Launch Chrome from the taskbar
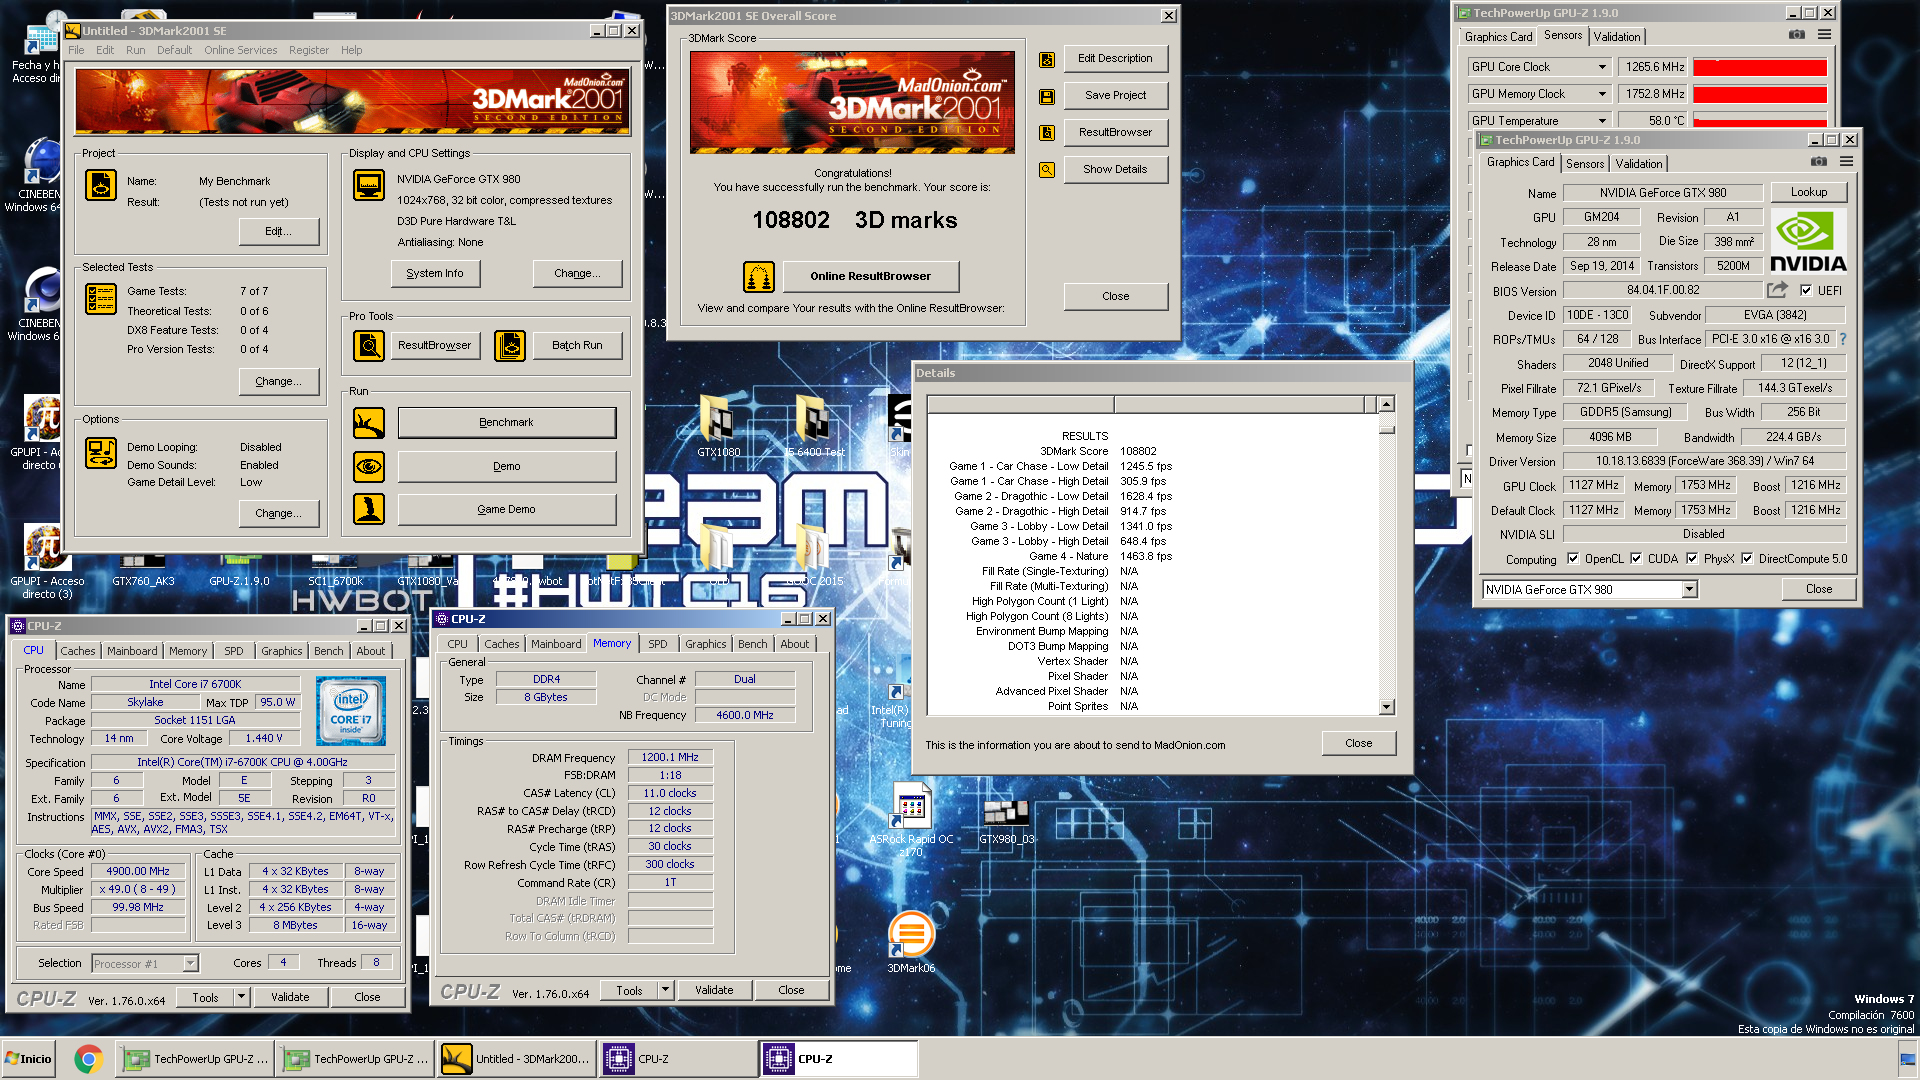The width and height of the screenshot is (1920, 1080). pos(89,1059)
